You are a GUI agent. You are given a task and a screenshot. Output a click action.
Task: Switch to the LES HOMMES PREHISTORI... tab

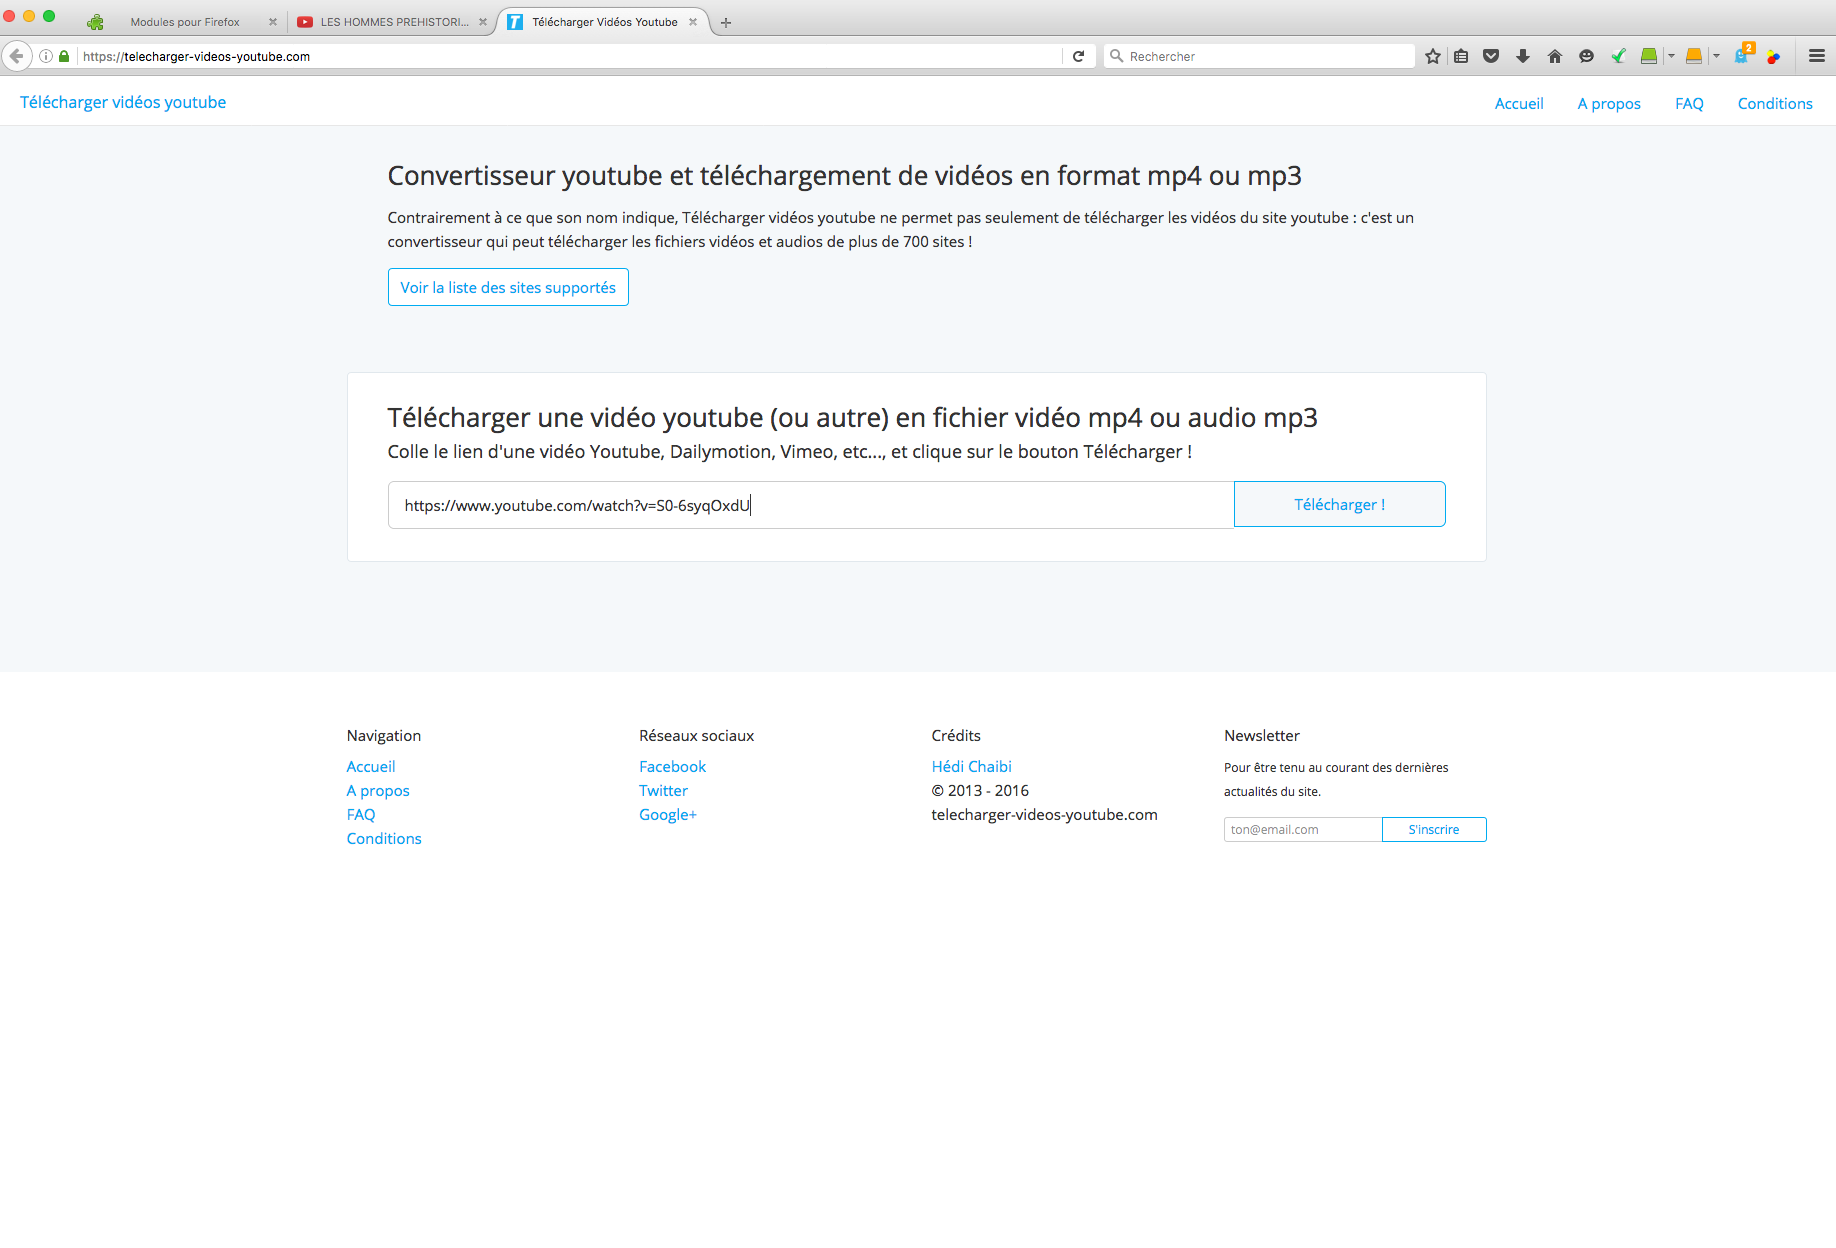click(394, 22)
